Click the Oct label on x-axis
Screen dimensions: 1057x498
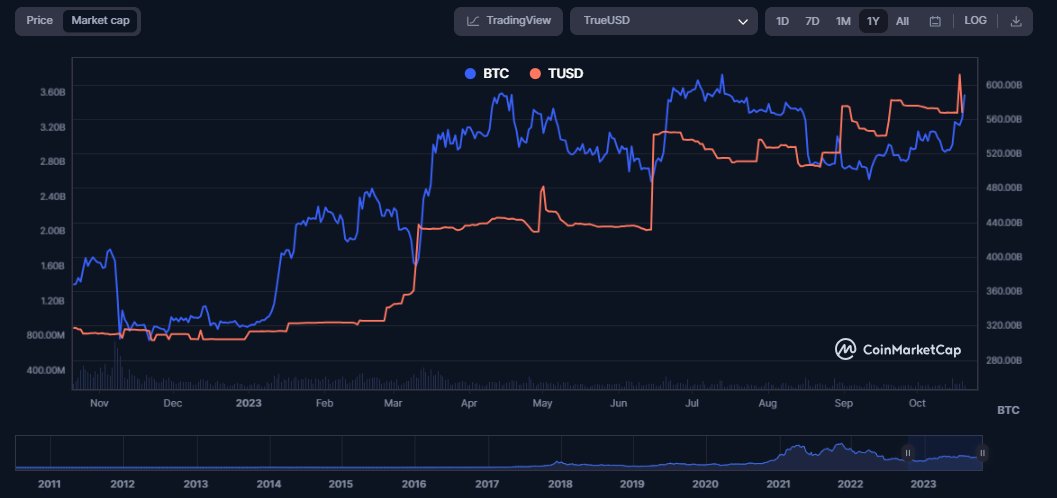click(917, 404)
